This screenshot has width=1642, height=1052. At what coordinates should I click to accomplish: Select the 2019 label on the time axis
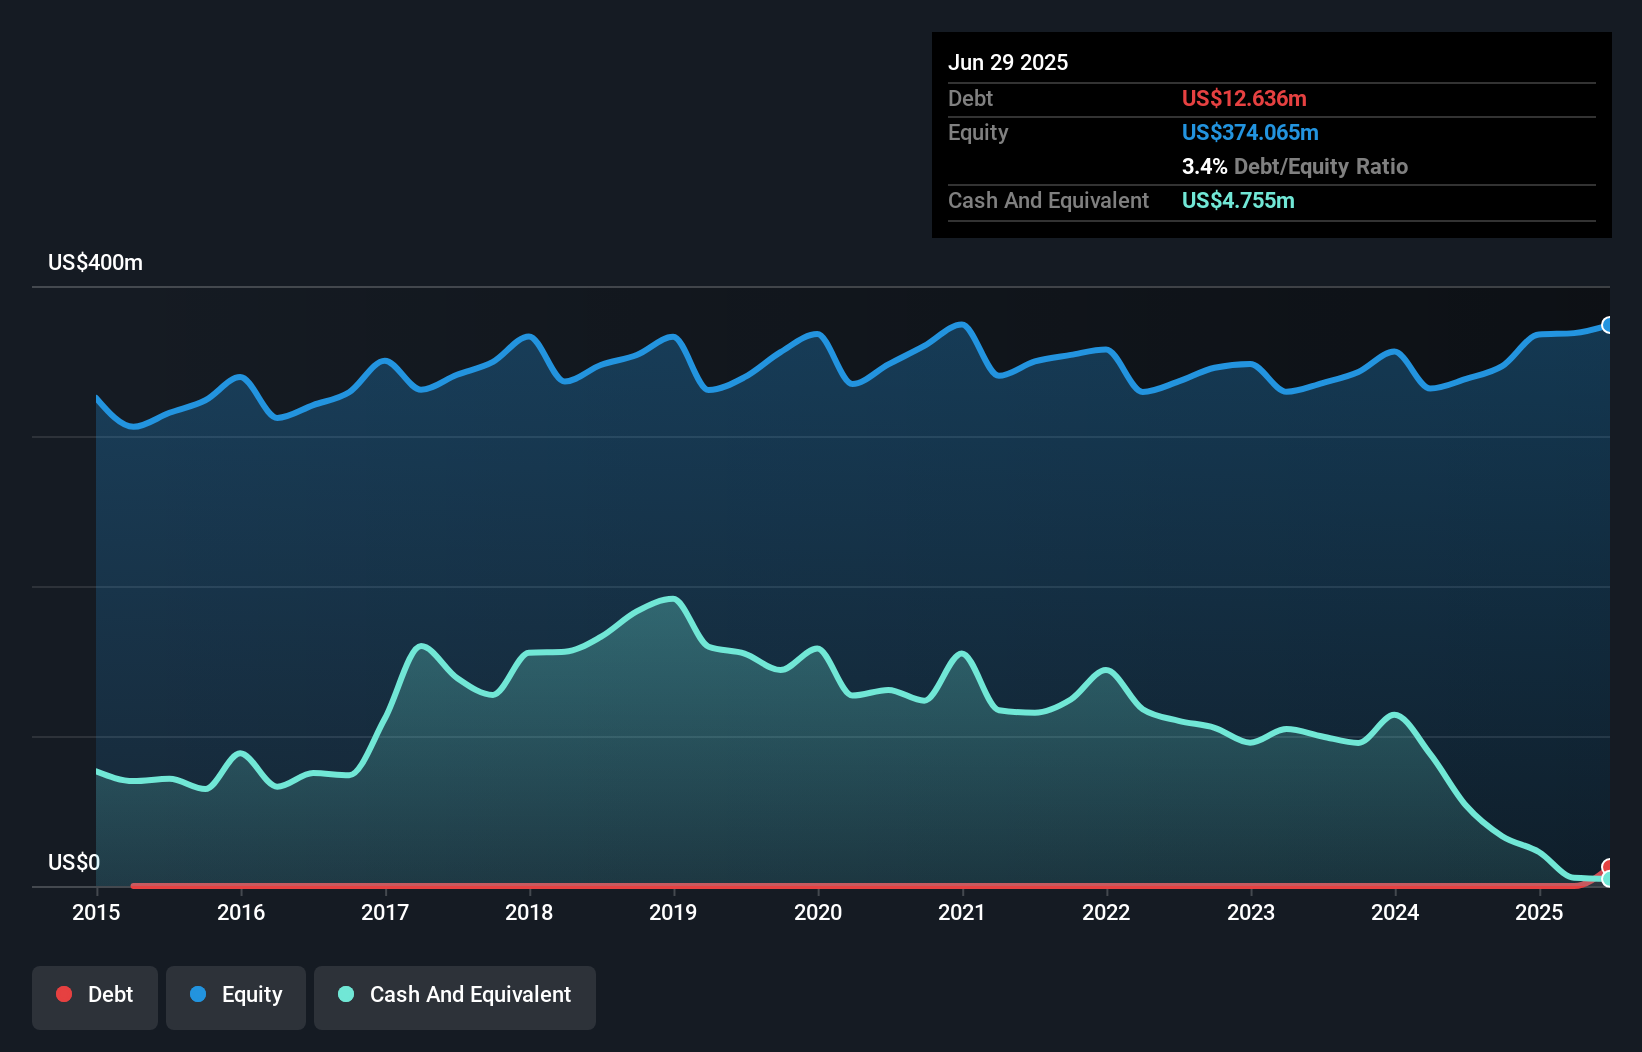674,913
